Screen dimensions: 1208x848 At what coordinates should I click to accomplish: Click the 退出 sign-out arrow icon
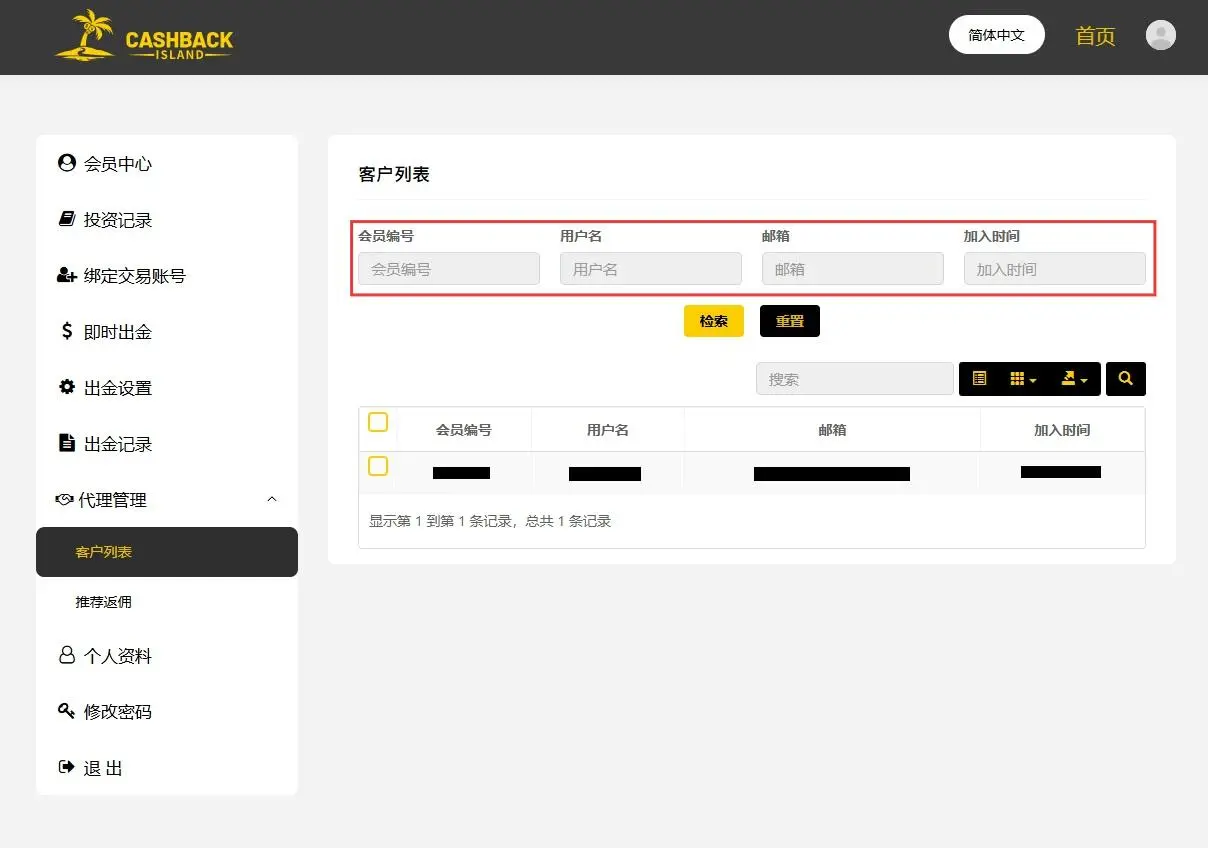tap(67, 767)
